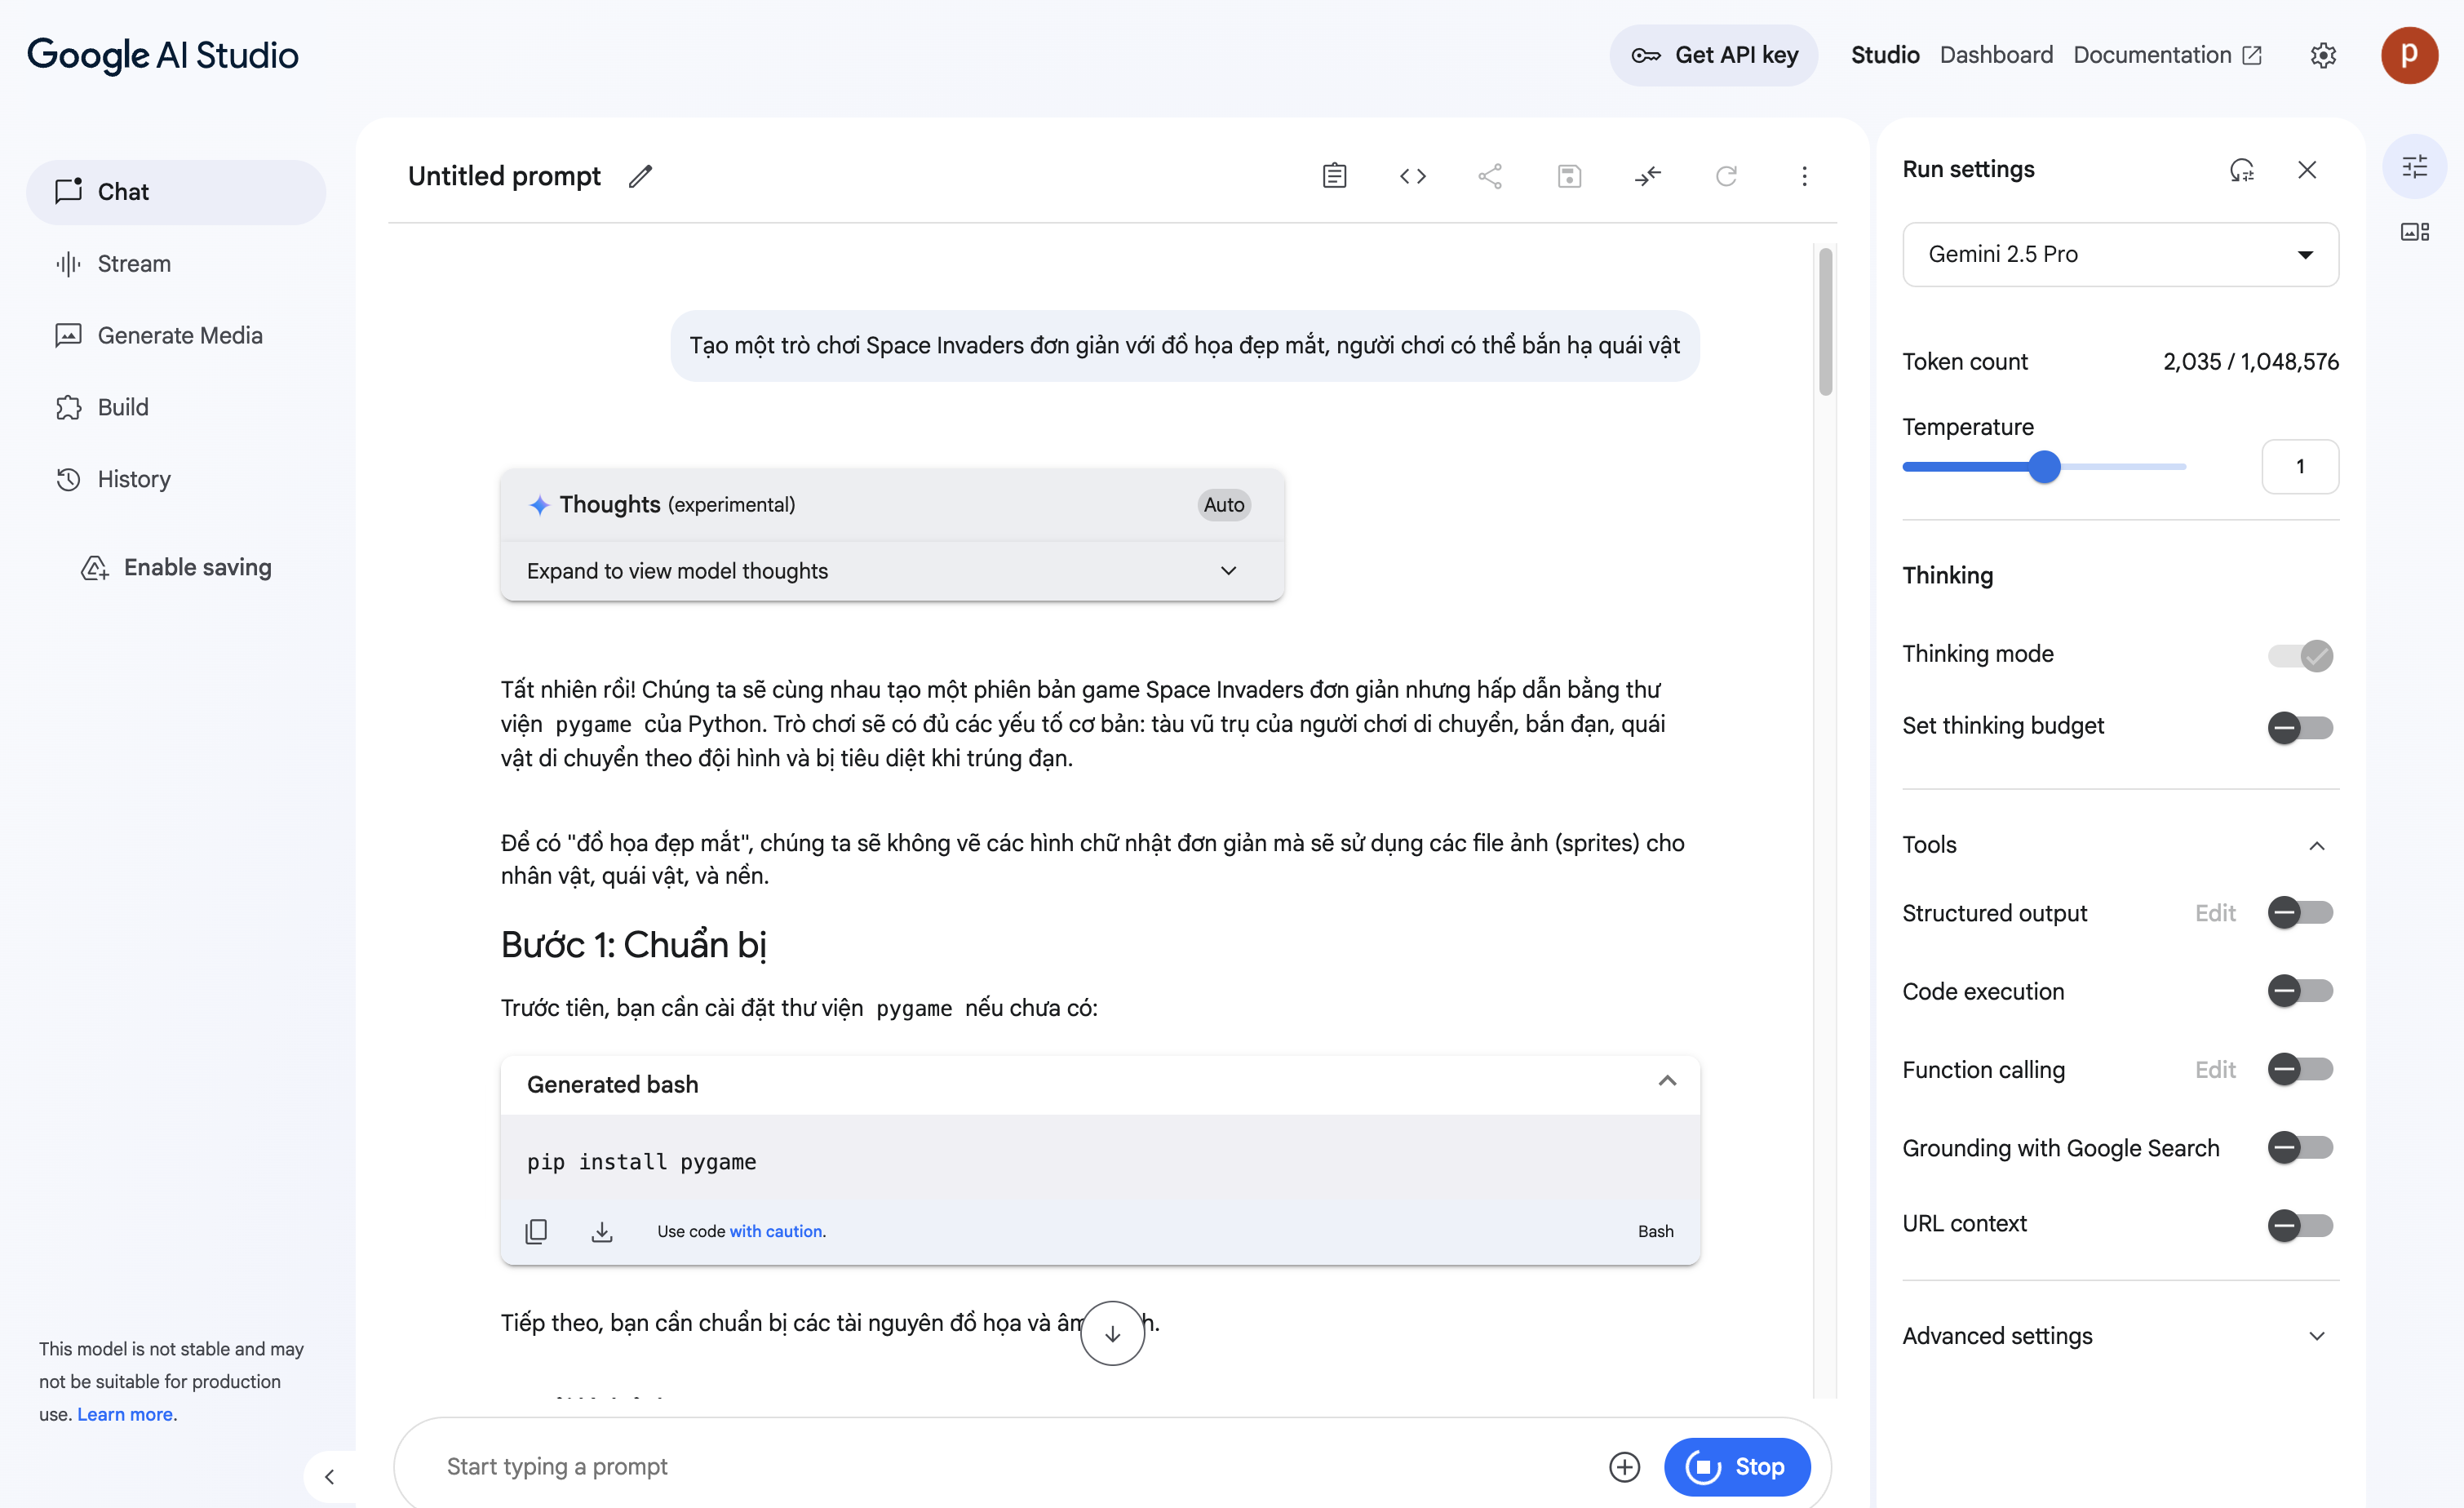Switch to the Dashboard tab
The image size is (2464, 1508).
1996,55
